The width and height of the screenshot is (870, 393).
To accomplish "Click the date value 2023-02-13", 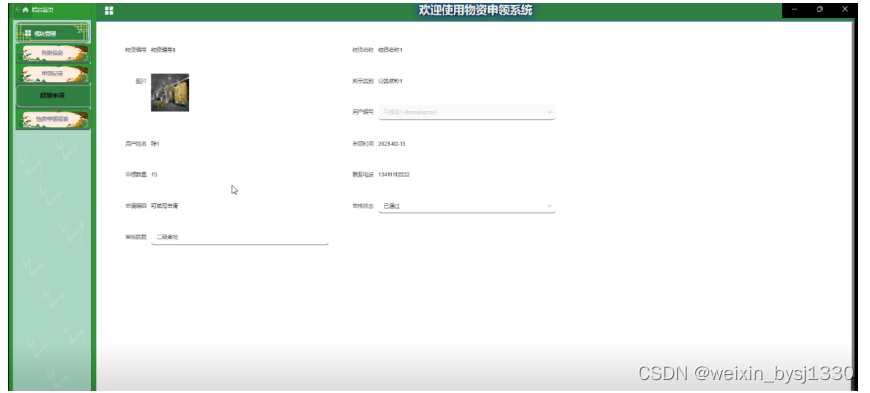I will [x=392, y=144].
